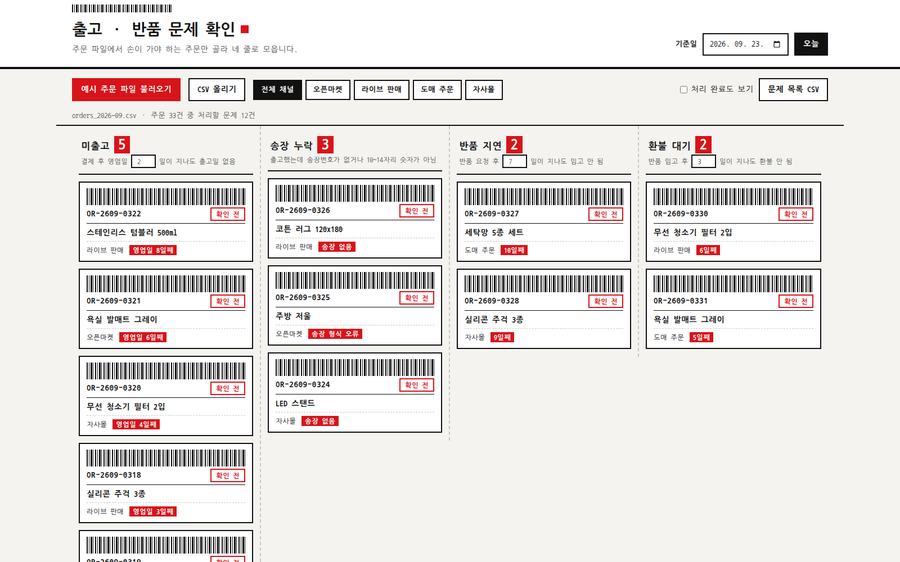This screenshot has height=562, width=900.
Task: Set the reference date with the 오늘 button
Action: 810,44
